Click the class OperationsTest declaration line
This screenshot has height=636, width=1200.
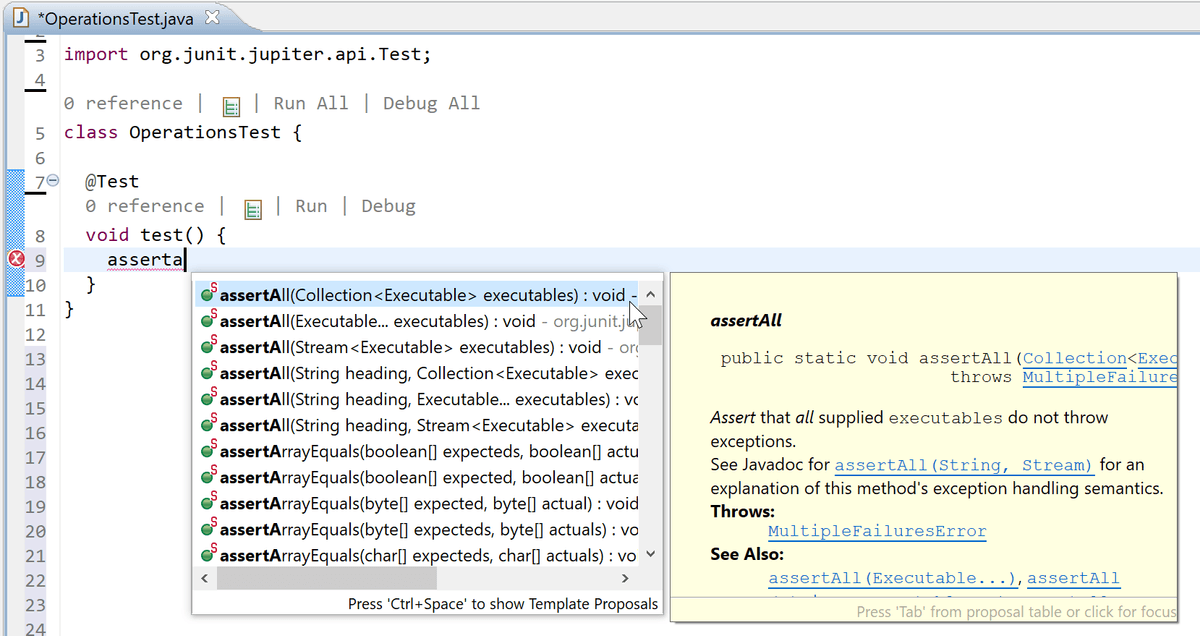pos(182,132)
